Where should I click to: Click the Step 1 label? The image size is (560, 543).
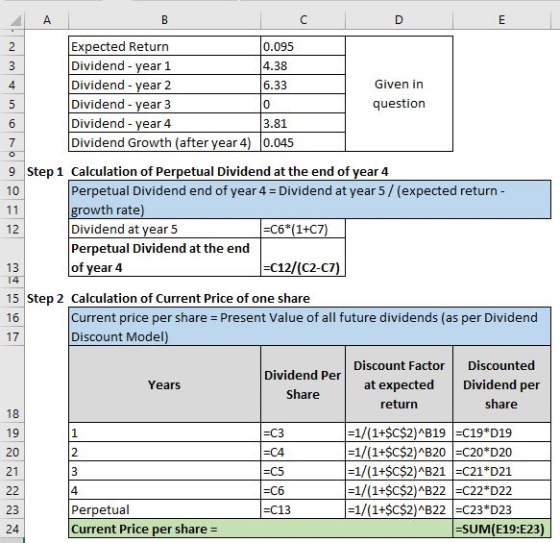click(45, 171)
